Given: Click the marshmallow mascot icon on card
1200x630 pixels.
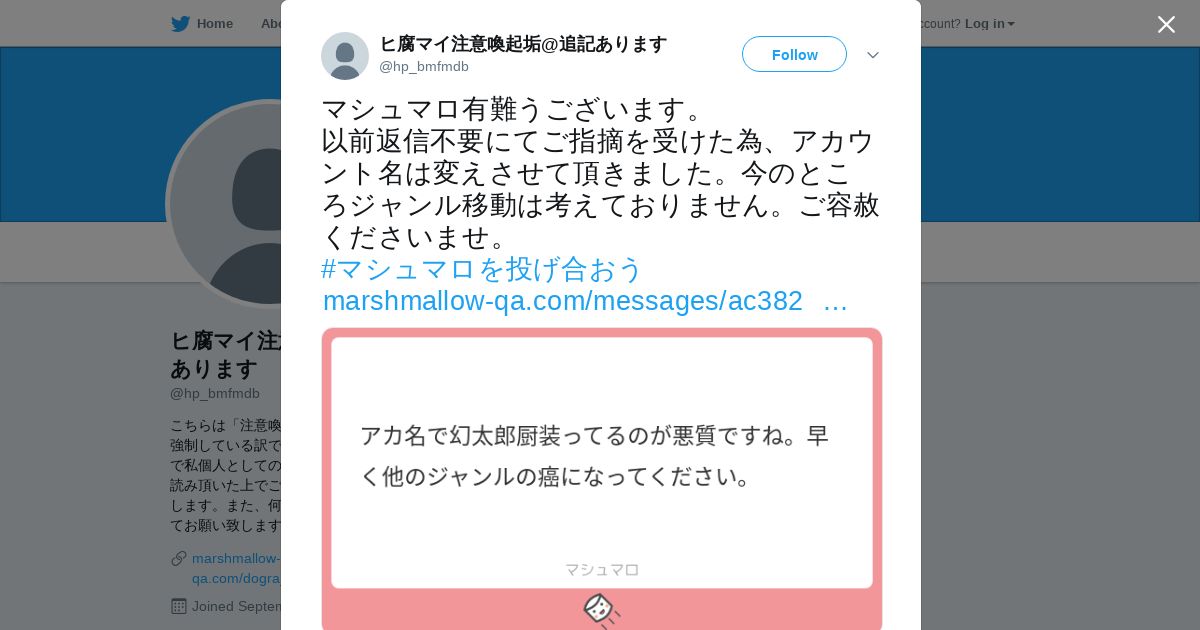Looking at the screenshot, I should [x=601, y=610].
